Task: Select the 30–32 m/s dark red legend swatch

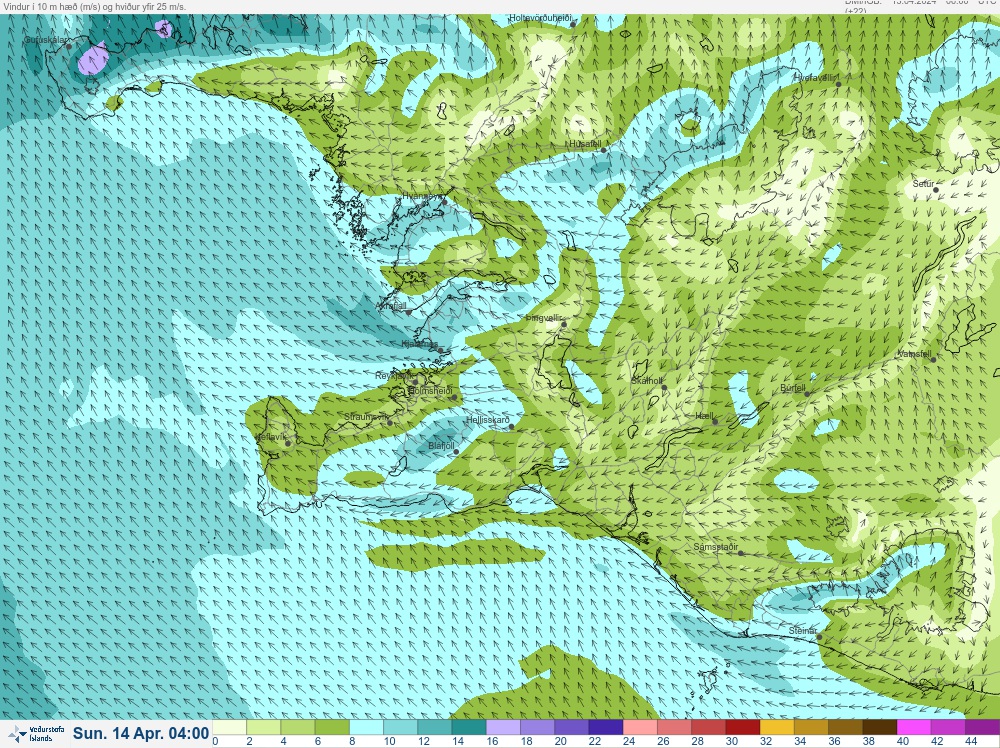Action: 744,728
